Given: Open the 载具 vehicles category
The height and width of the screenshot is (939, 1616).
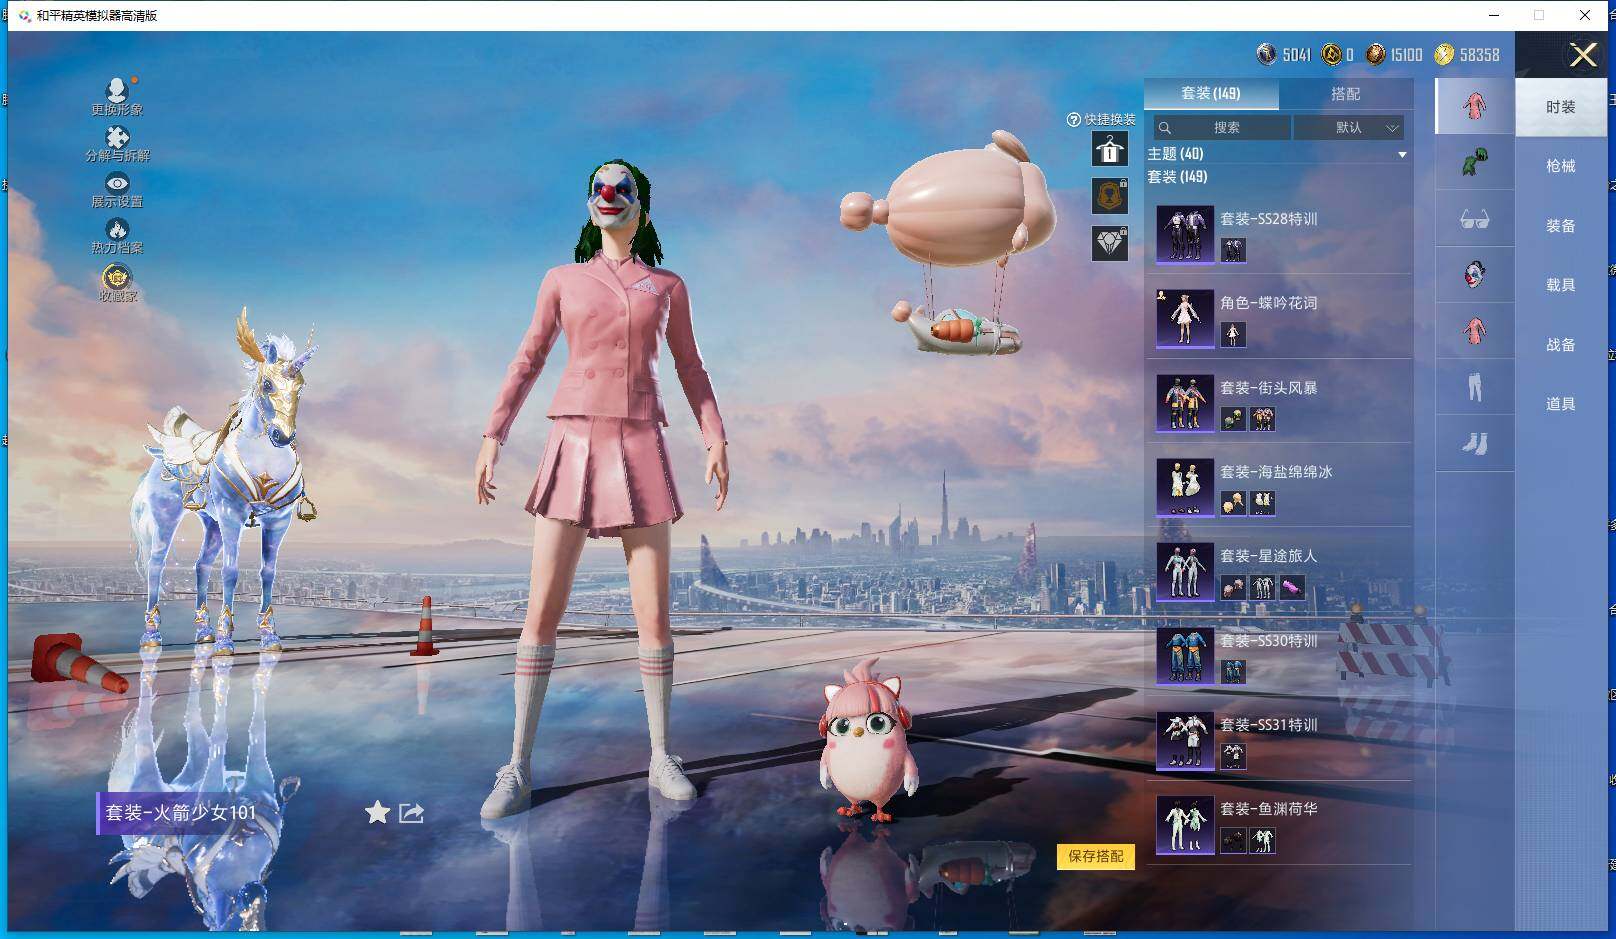Looking at the screenshot, I should point(1560,285).
